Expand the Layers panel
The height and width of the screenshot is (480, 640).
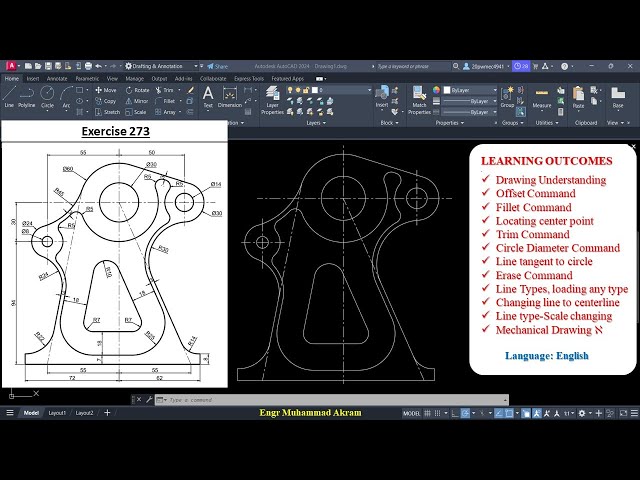point(316,122)
